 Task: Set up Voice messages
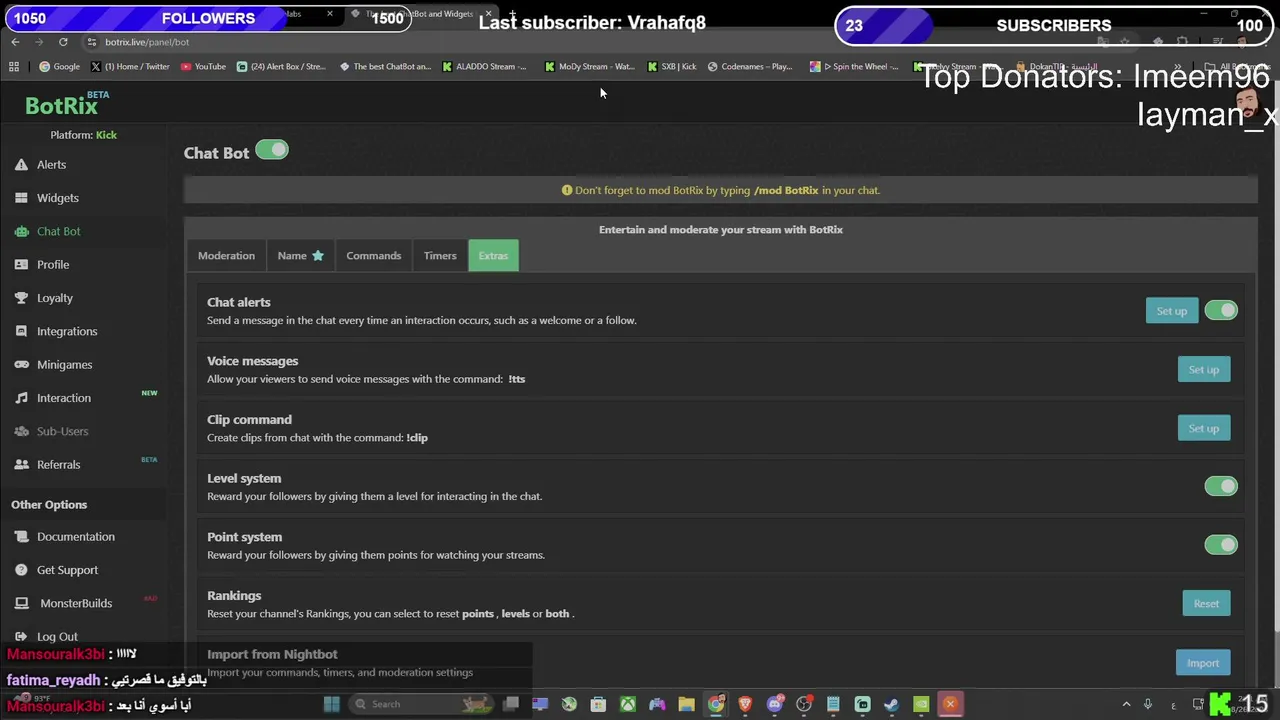[x=1203, y=370]
